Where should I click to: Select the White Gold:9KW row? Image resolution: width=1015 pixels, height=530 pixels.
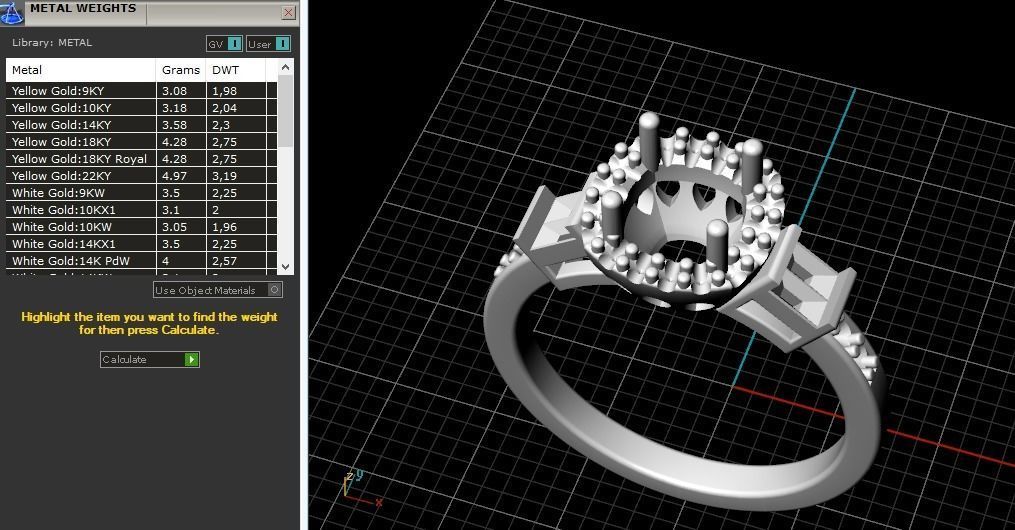(x=142, y=193)
